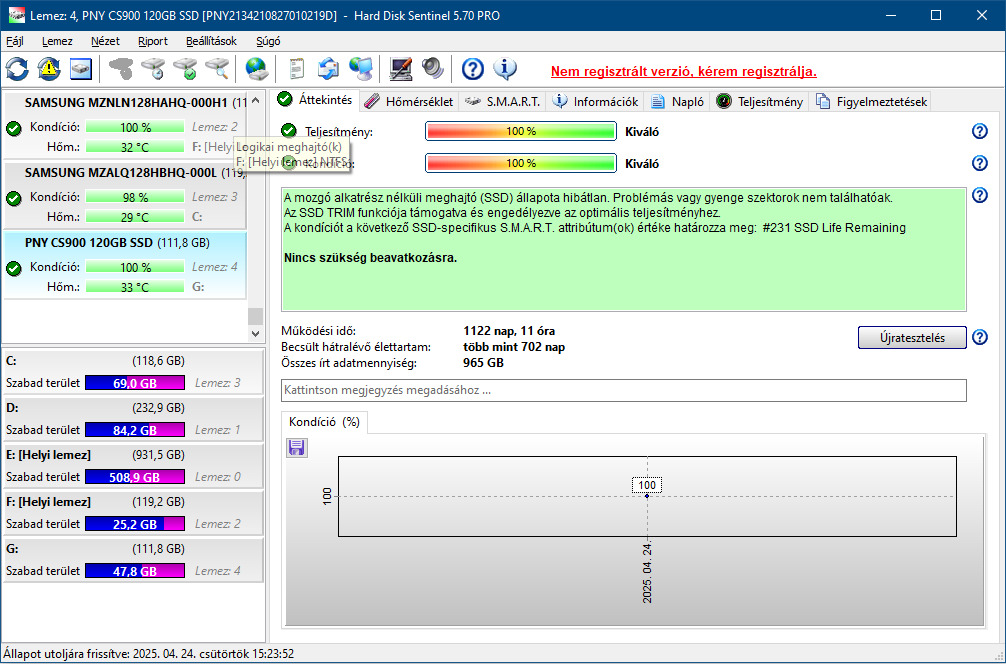Click the speaker sound toolbar icon
This screenshot has height=664, width=1006.
[432, 69]
